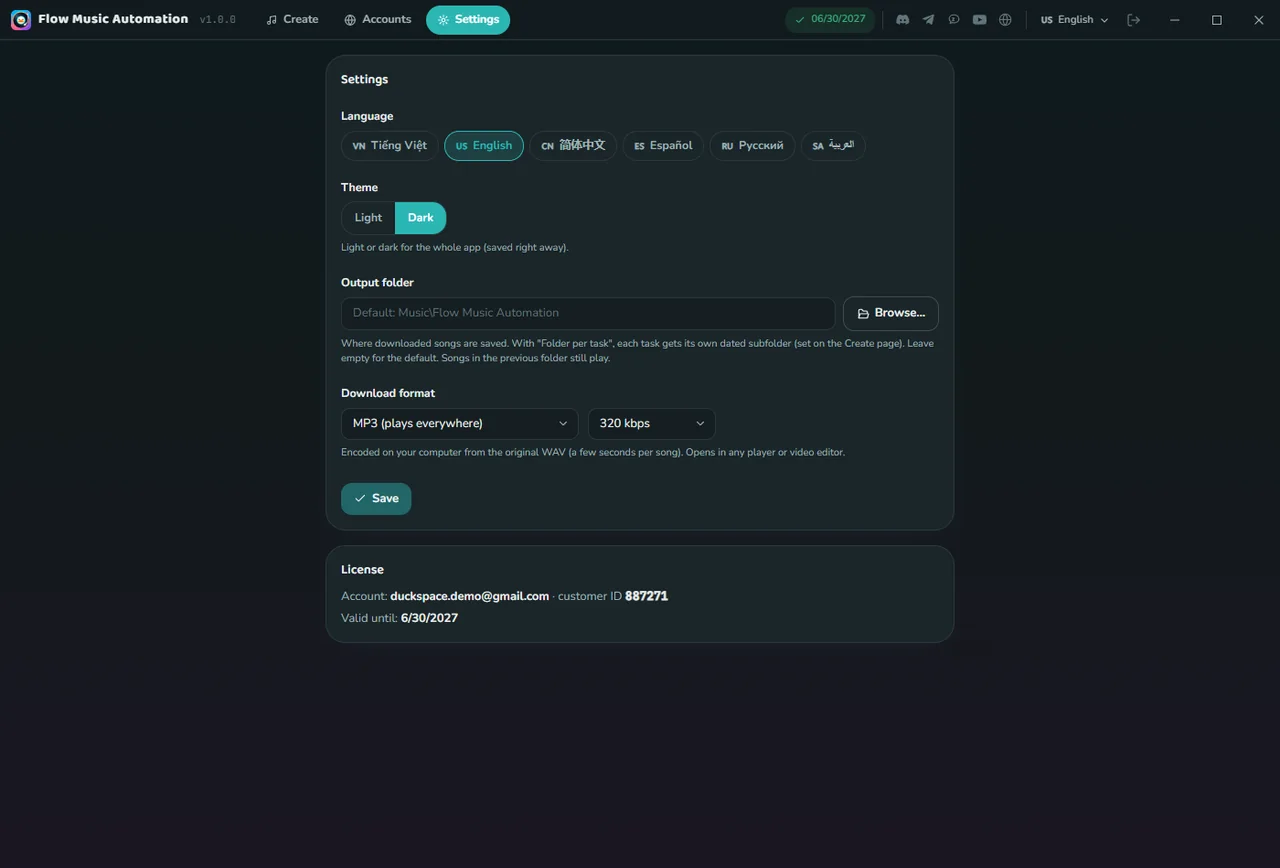Screen dimensions: 1280x868
Task: Open the 320 kbps bitrate dropdown
Action: pyautogui.click(x=651, y=424)
